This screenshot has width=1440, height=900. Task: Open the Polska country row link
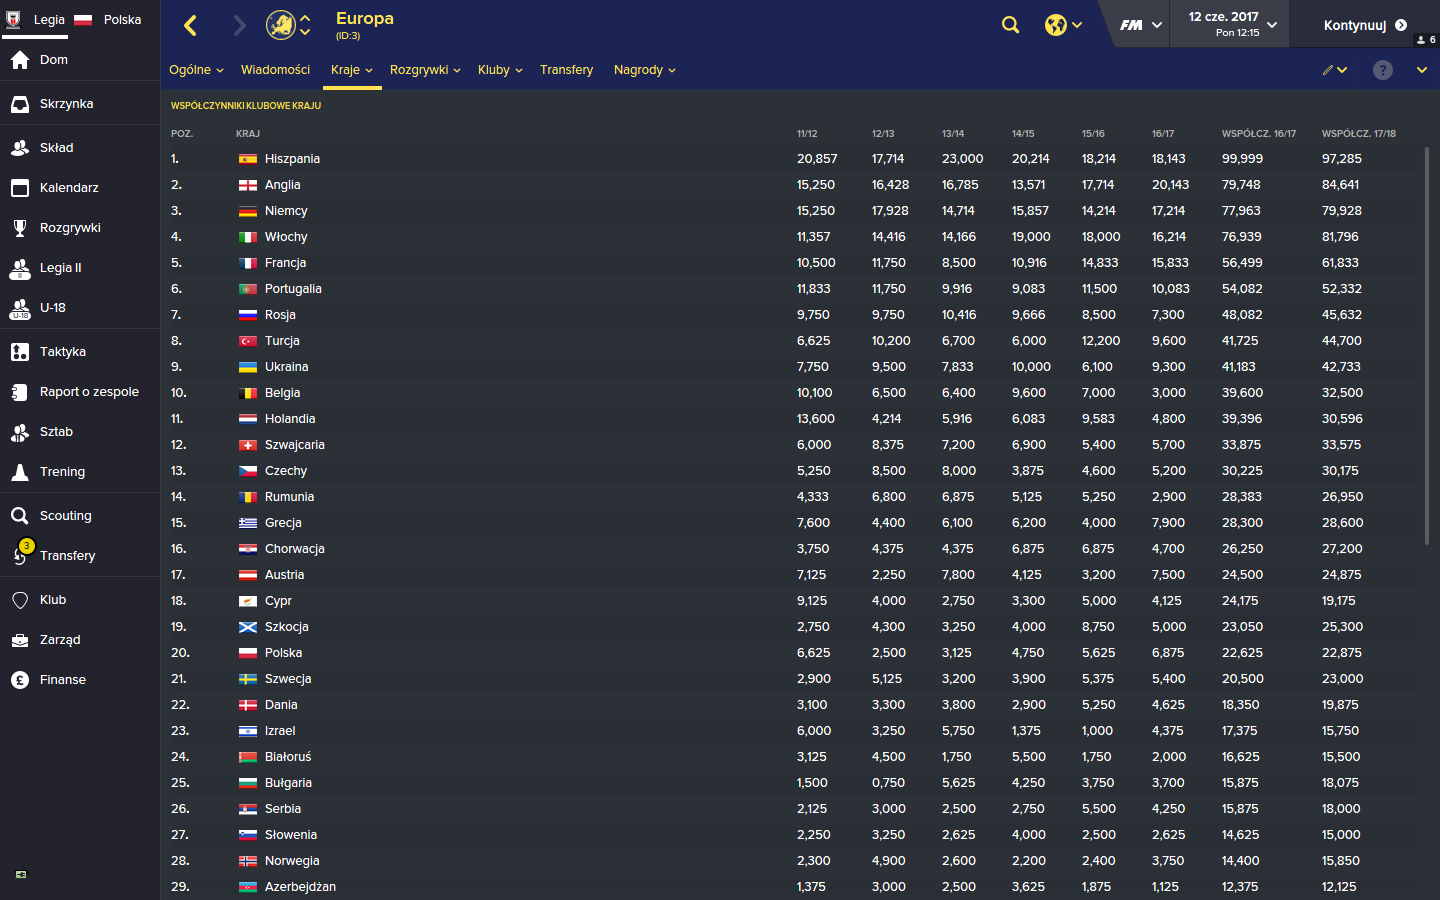coord(283,653)
